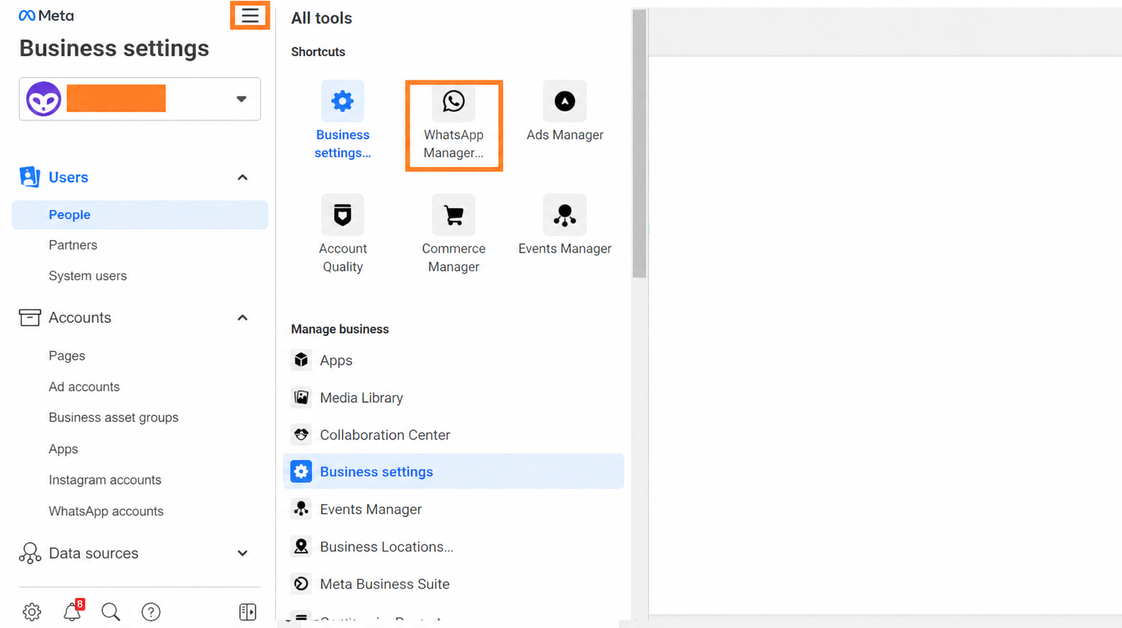Go to System users

tap(88, 276)
